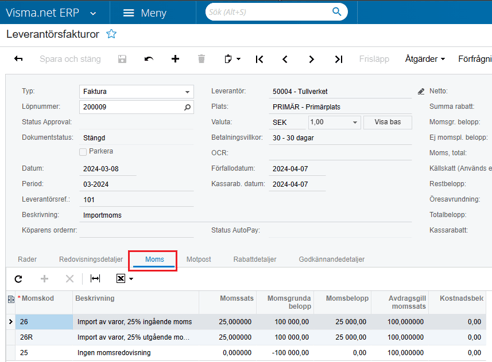Click the Betalningsvillkor 30 - 30 dagar

tap(340, 138)
